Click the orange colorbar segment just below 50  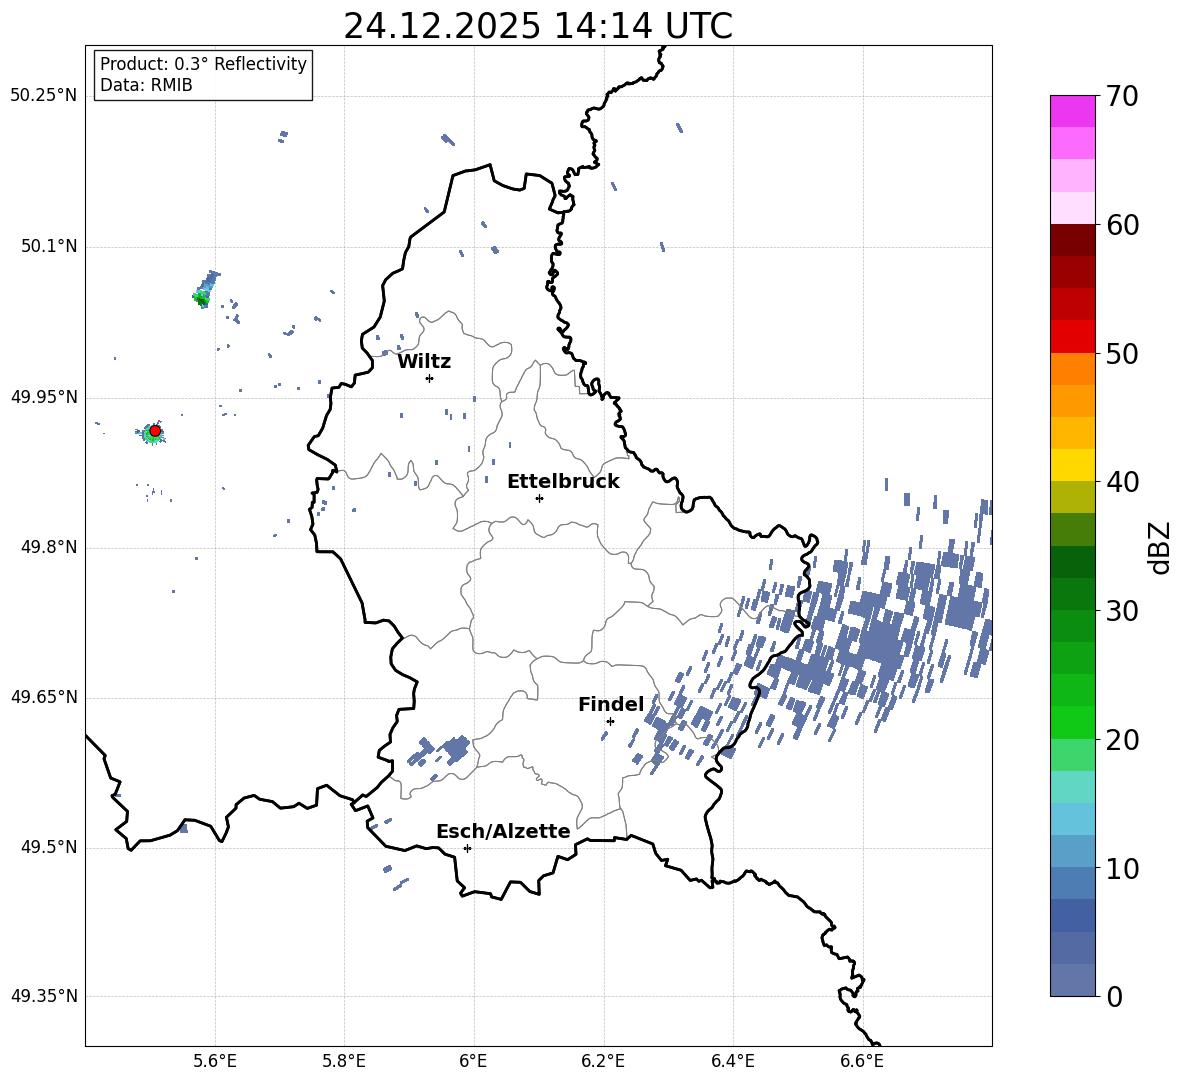(1072, 369)
